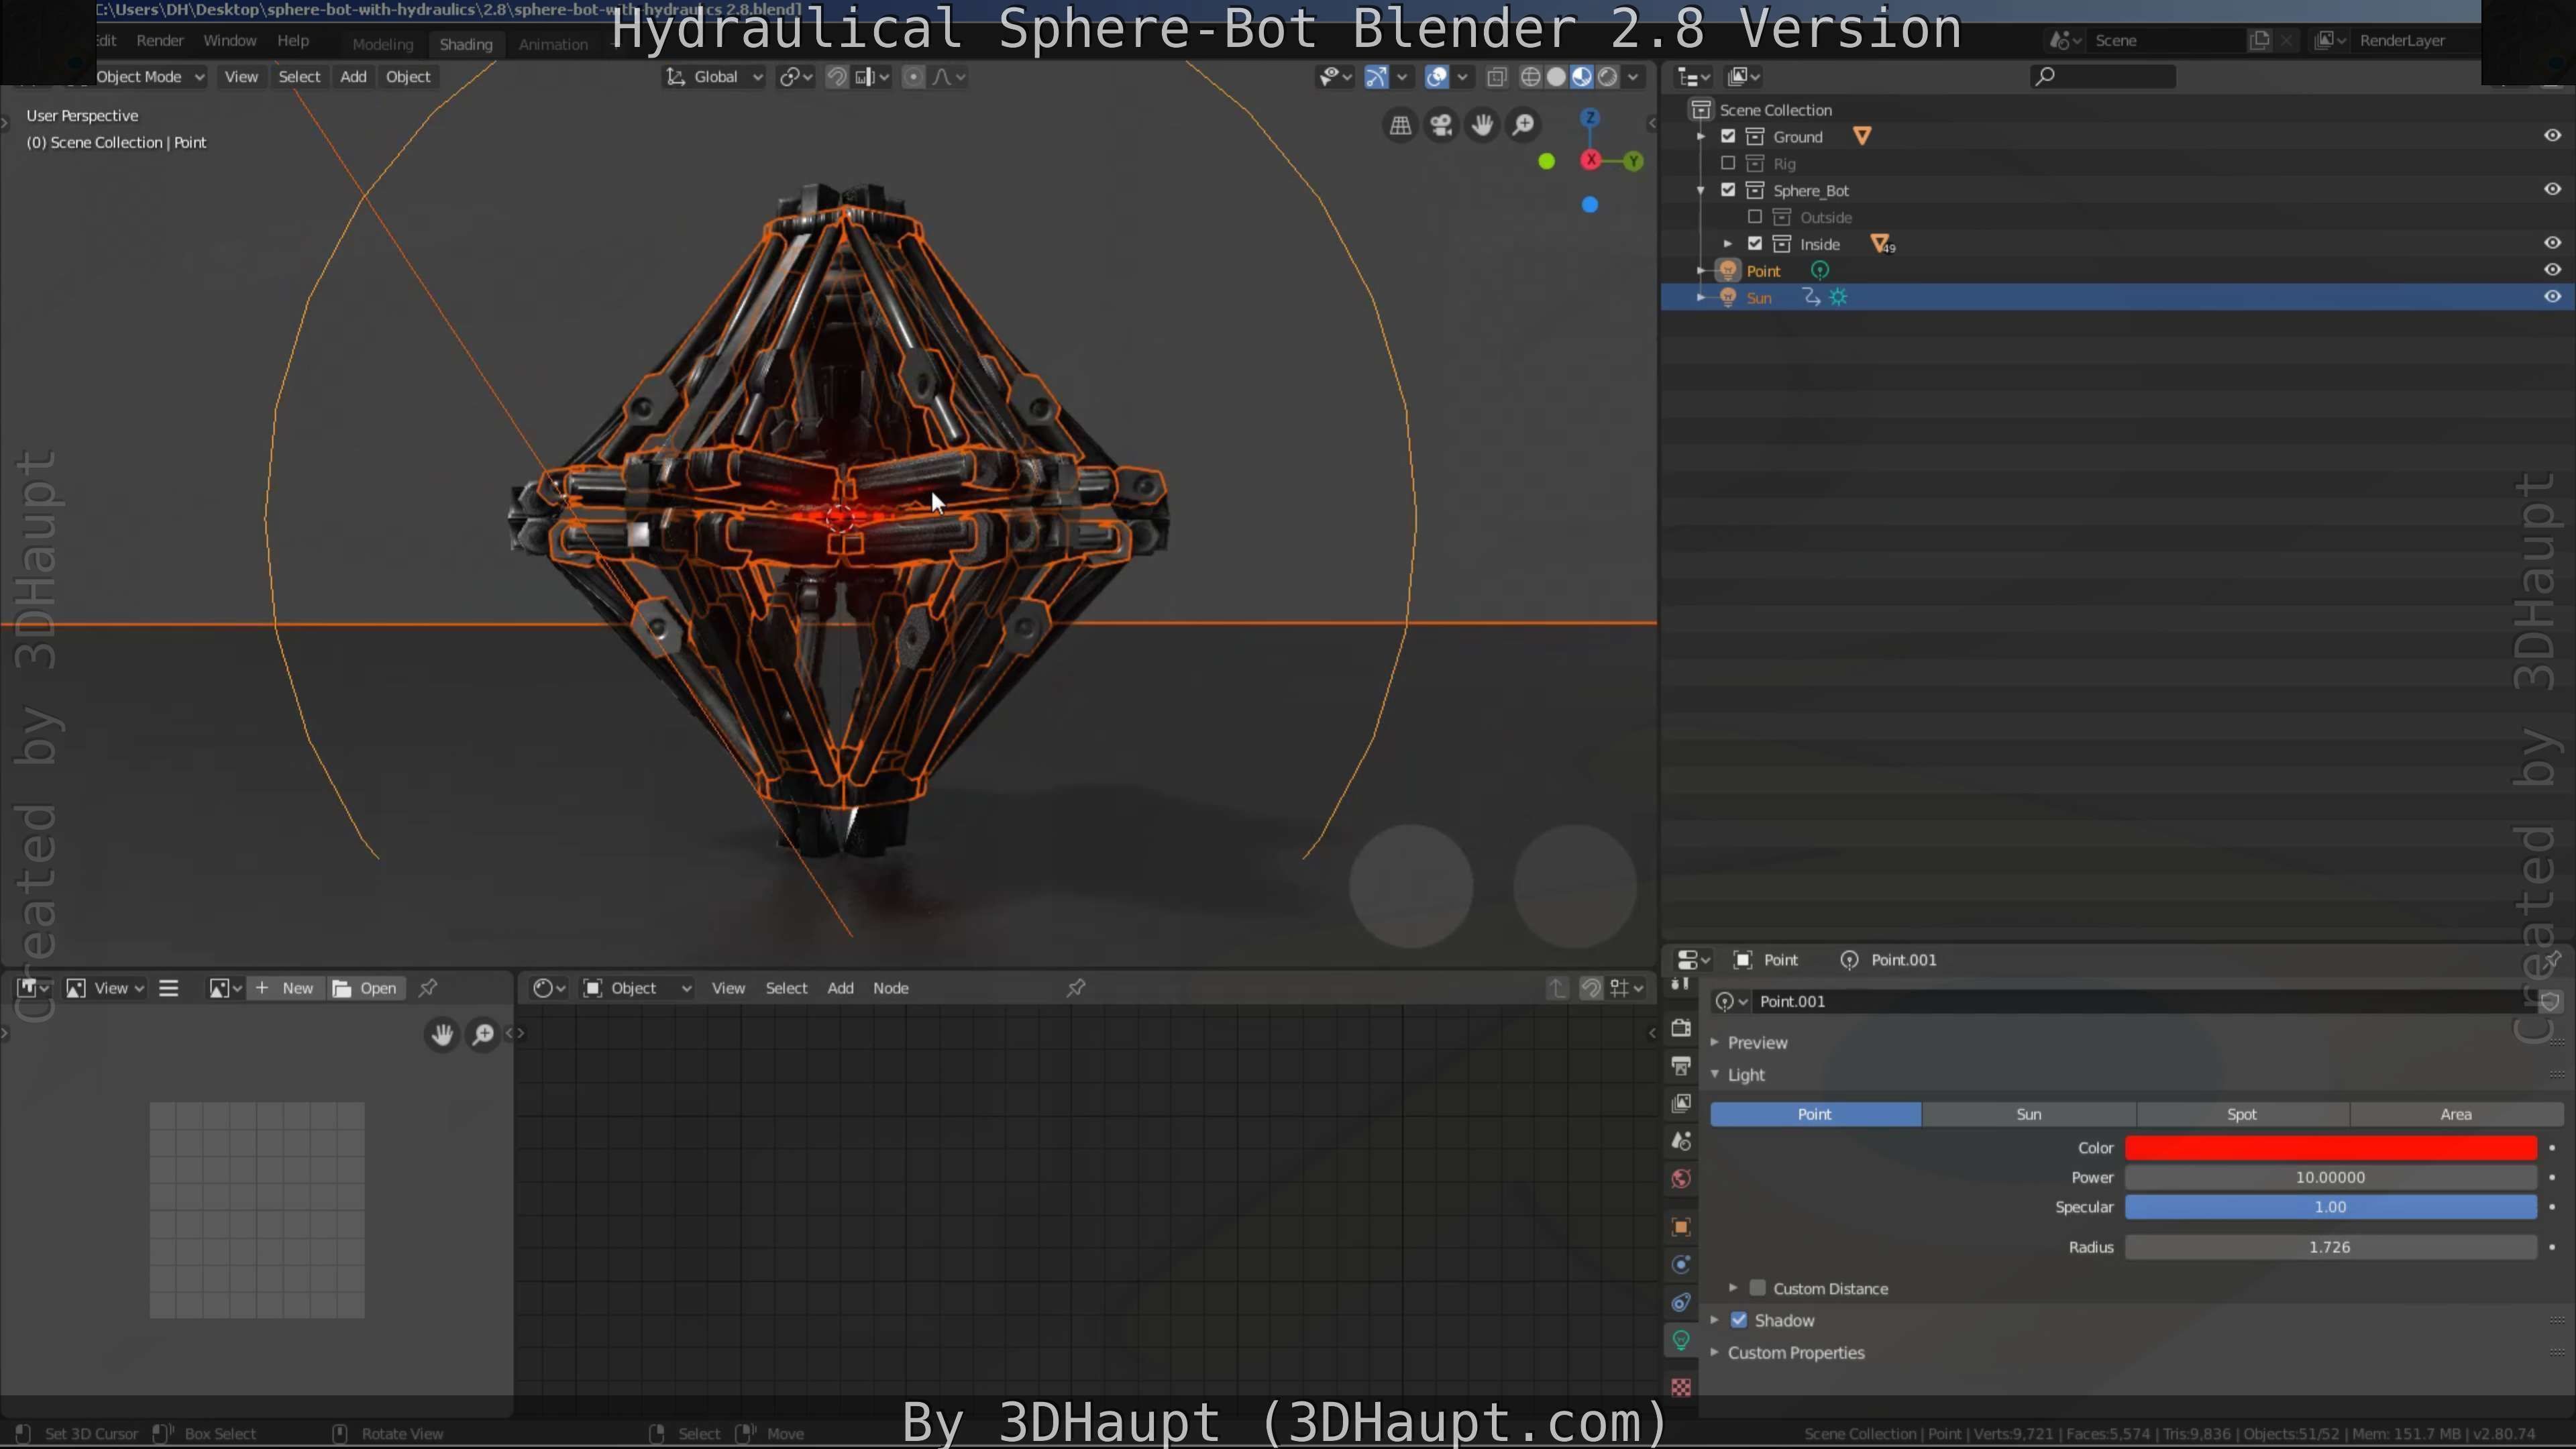Image resolution: width=2576 pixels, height=1449 pixels.
Task: Open Output properties tab icon
Action: click(1681, 1066)
